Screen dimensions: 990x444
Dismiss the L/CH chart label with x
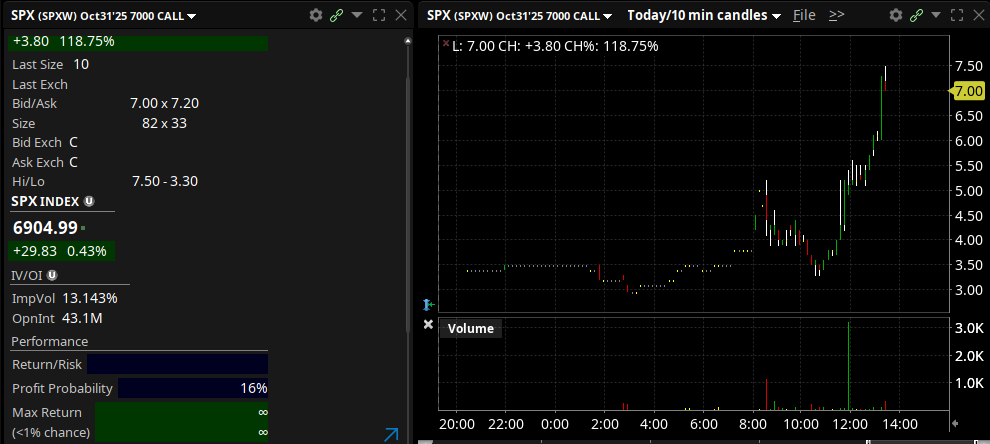[x=446, y=44]
